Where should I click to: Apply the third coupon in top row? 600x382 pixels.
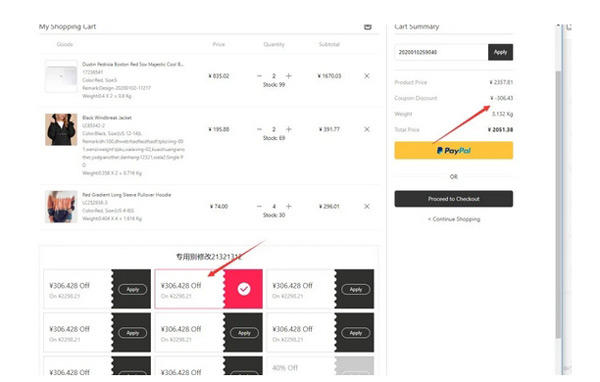pyautogui.click(x=355, y=289)
